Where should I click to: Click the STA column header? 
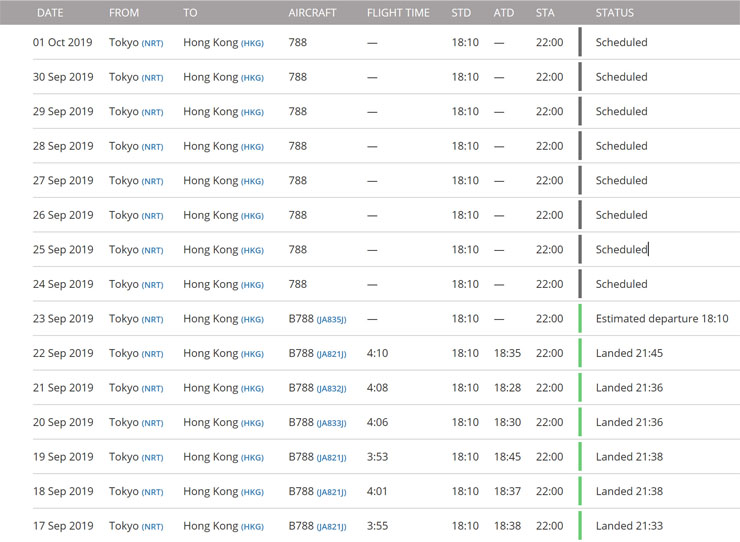[x=545, y=13]
